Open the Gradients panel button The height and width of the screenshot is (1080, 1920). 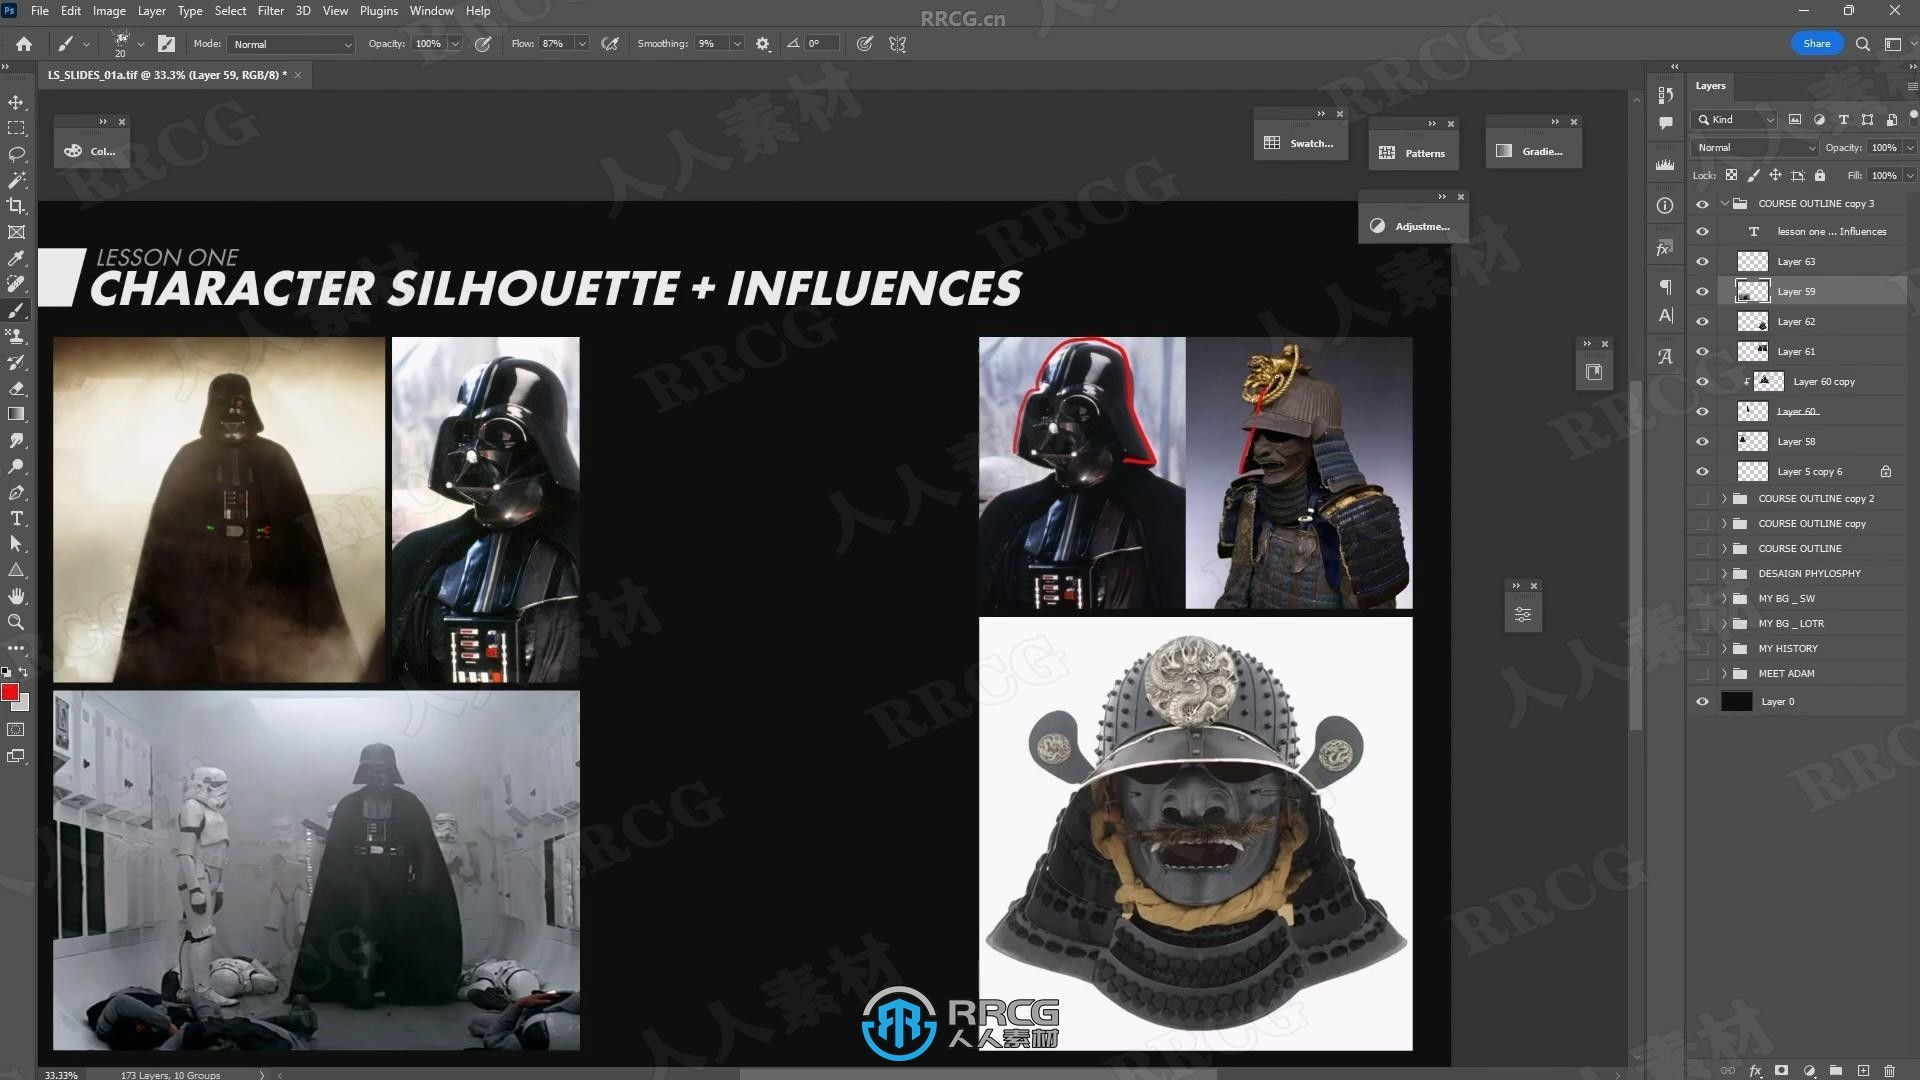1531,151
